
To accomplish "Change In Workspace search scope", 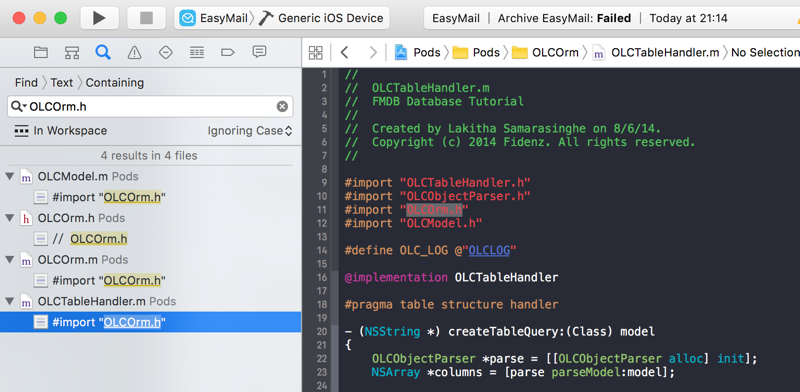I will pos(60,131).
